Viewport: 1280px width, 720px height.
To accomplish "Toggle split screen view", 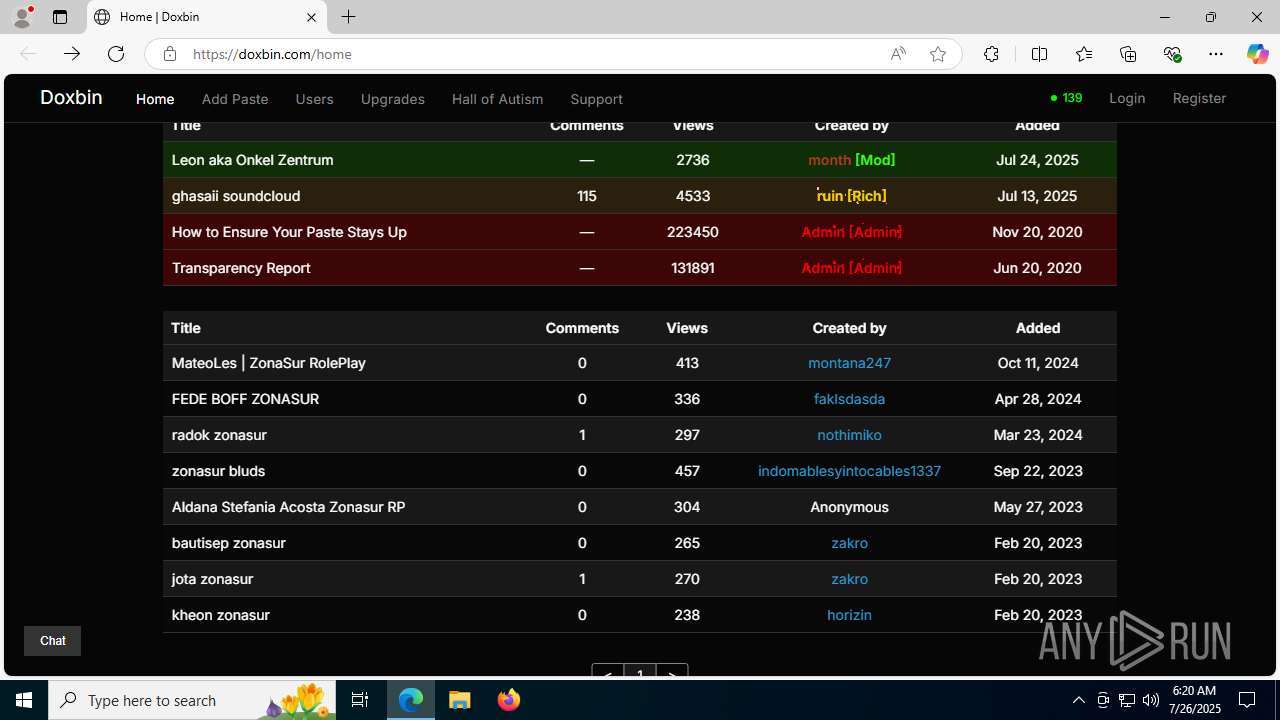I will (1039, 54).
